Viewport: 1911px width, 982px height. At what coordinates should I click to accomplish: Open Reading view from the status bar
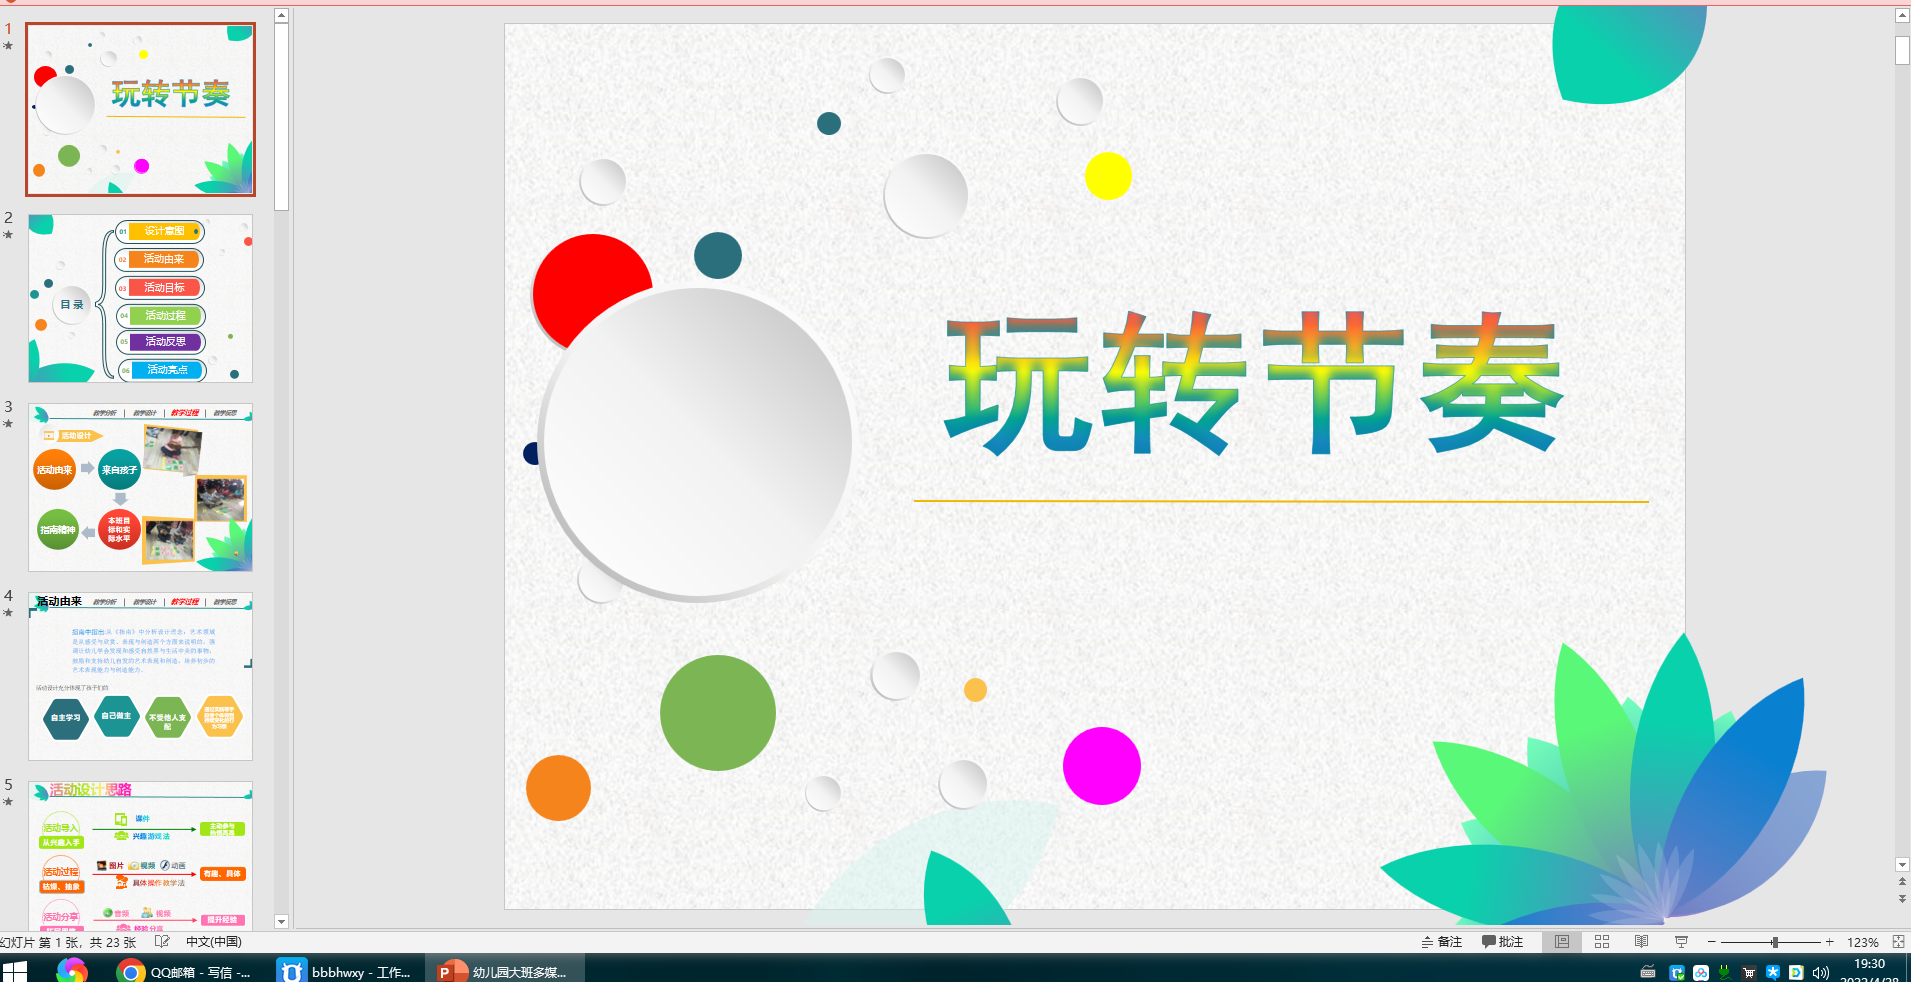pos(1640,941)
